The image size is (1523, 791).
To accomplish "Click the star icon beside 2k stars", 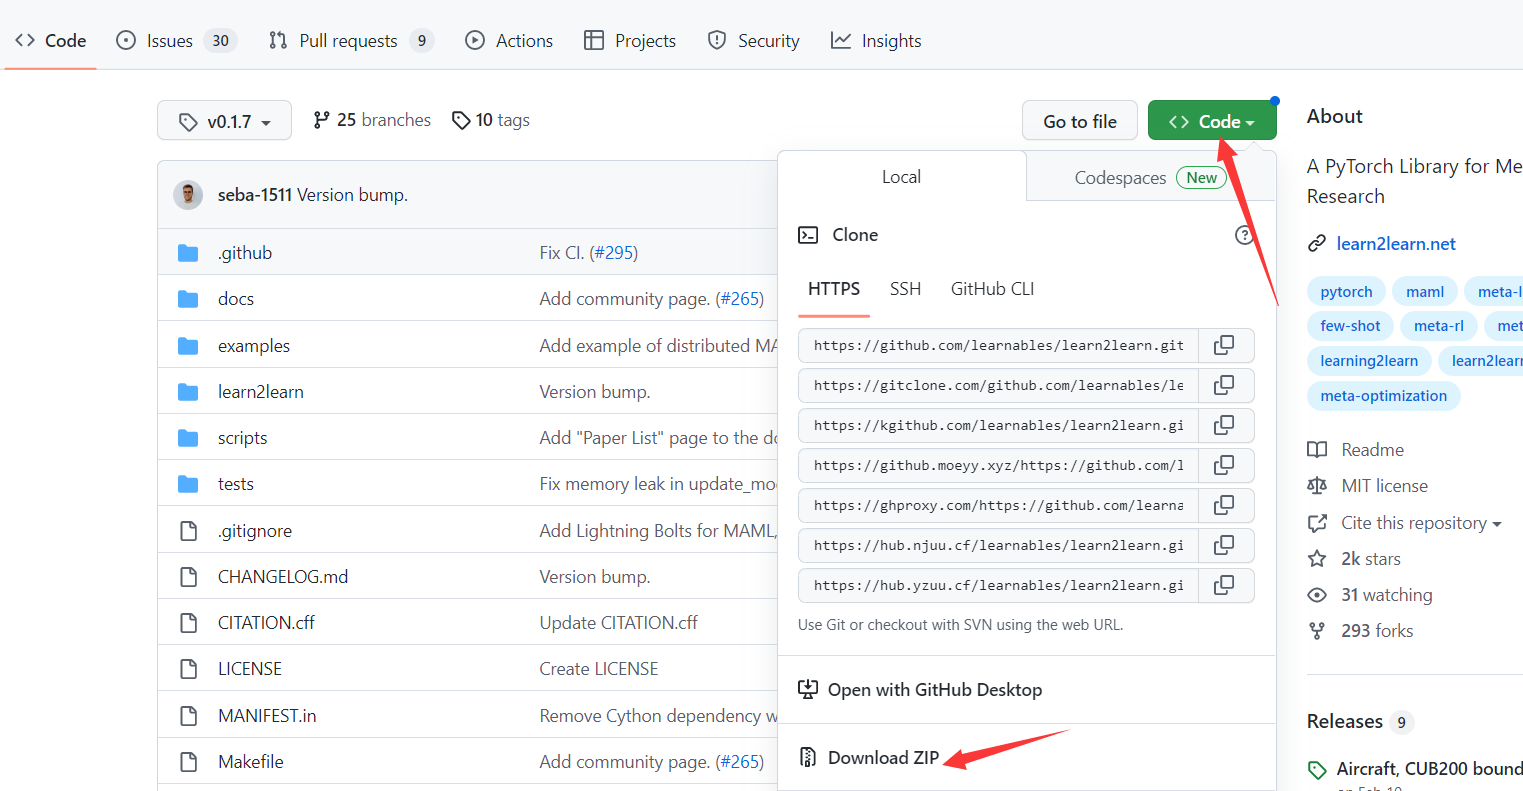I will (x=1317, y=559).
